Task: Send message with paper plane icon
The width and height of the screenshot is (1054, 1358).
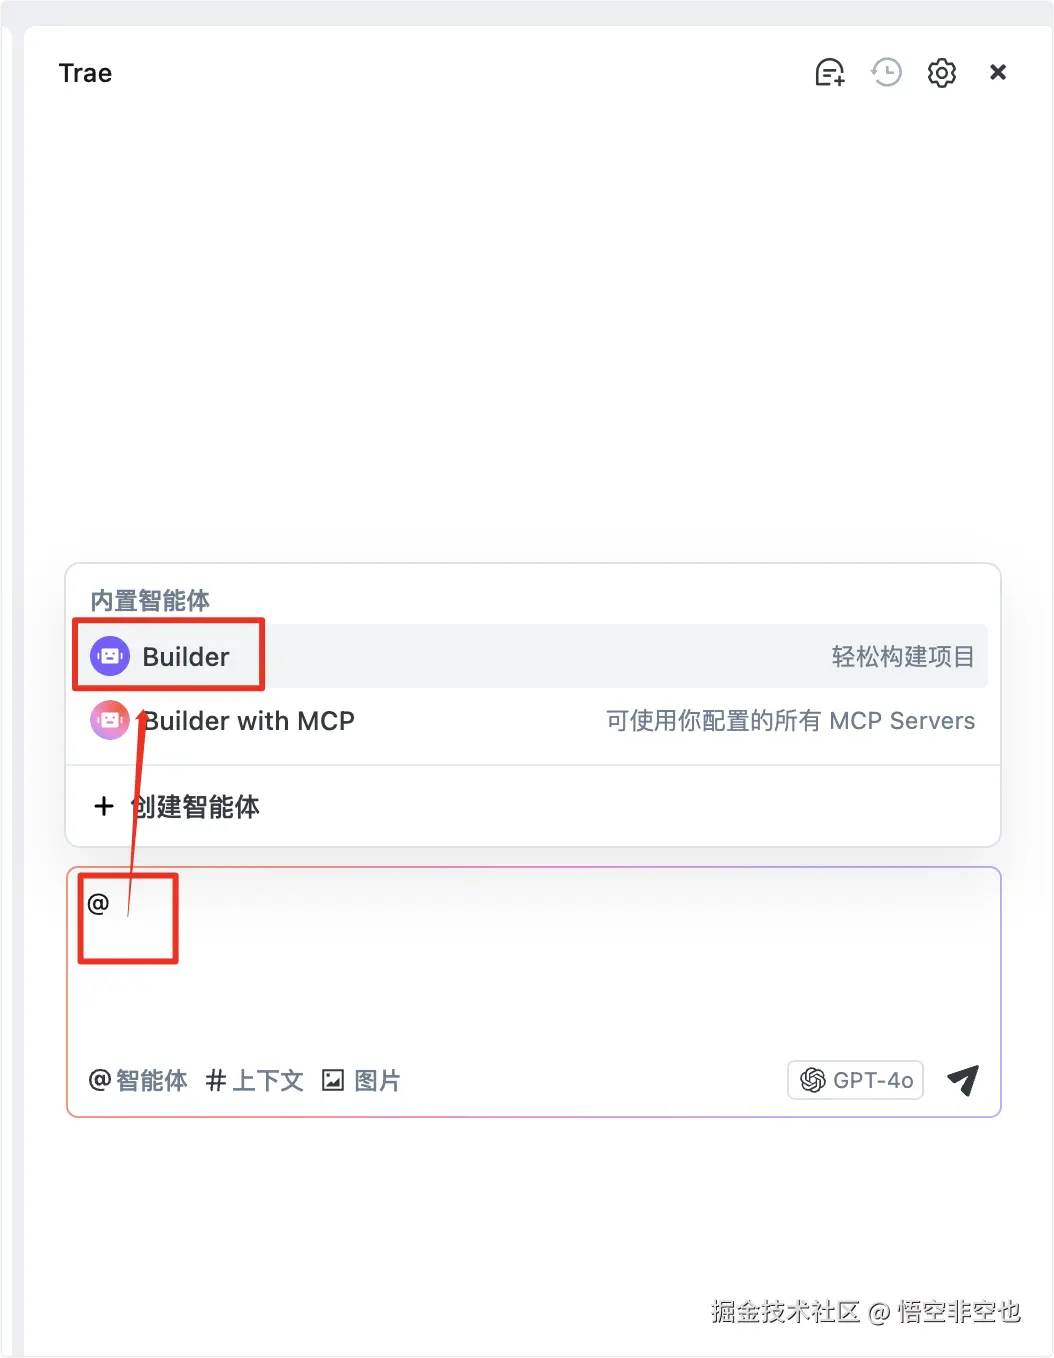Action: click(x=963, y=1080)
